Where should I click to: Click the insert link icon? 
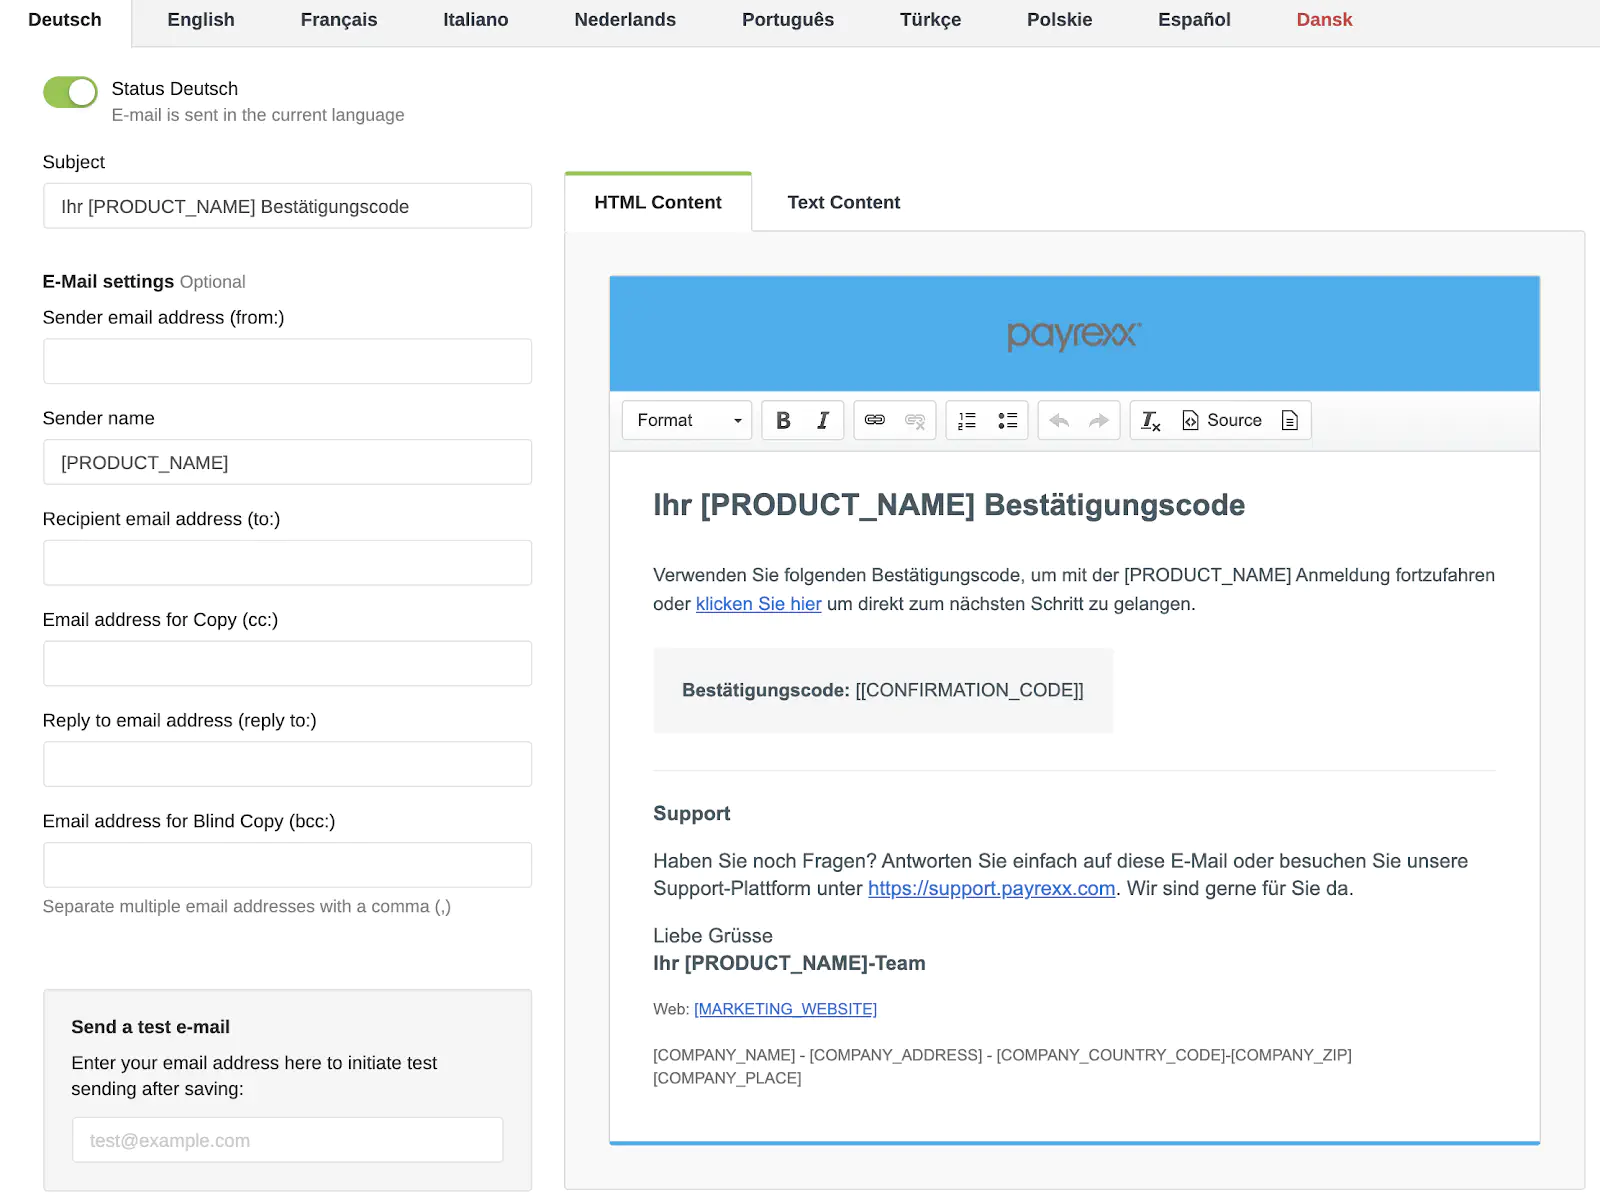[x=875, y=421]
